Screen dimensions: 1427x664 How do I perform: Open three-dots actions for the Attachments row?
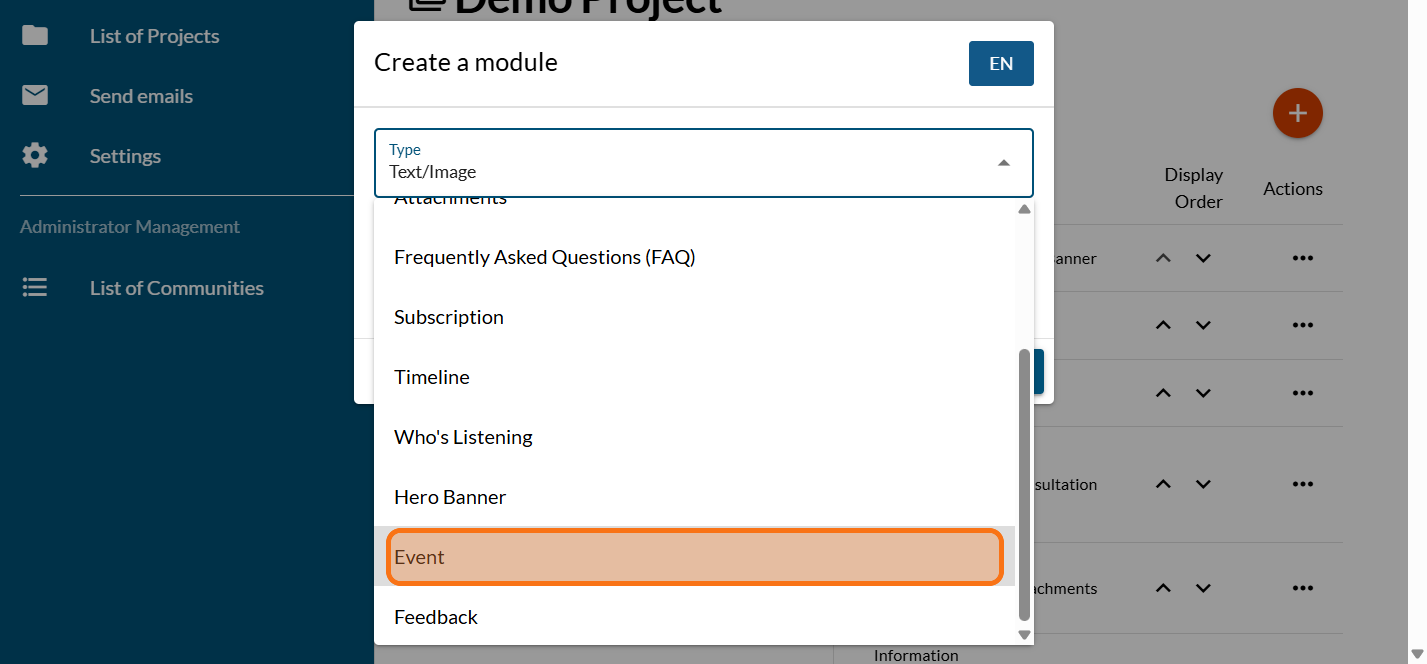[x=1301, y=588]
